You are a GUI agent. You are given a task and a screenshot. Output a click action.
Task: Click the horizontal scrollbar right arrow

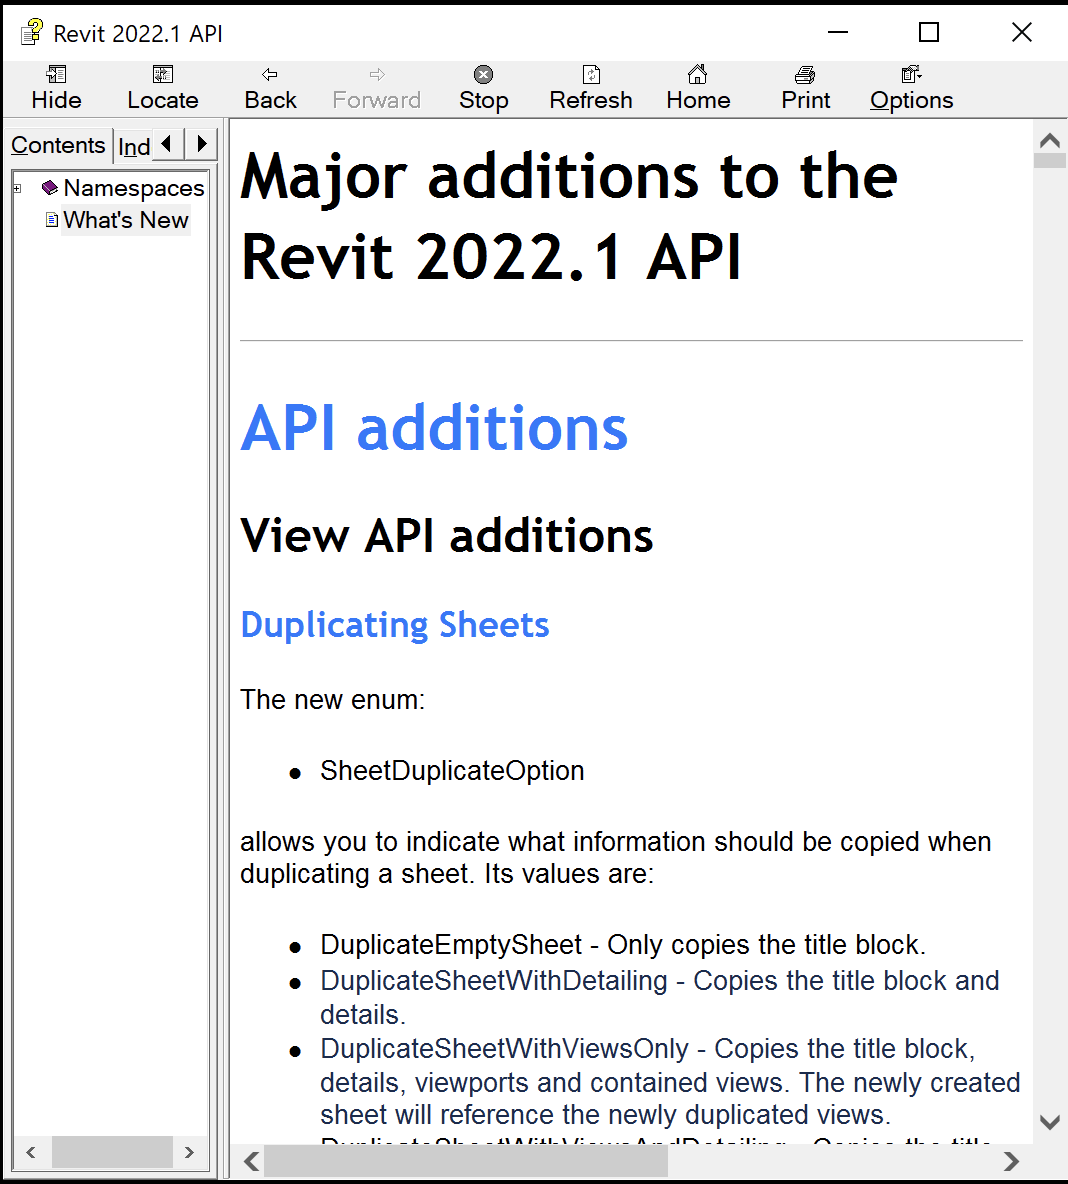[x=1012, y=1161]
